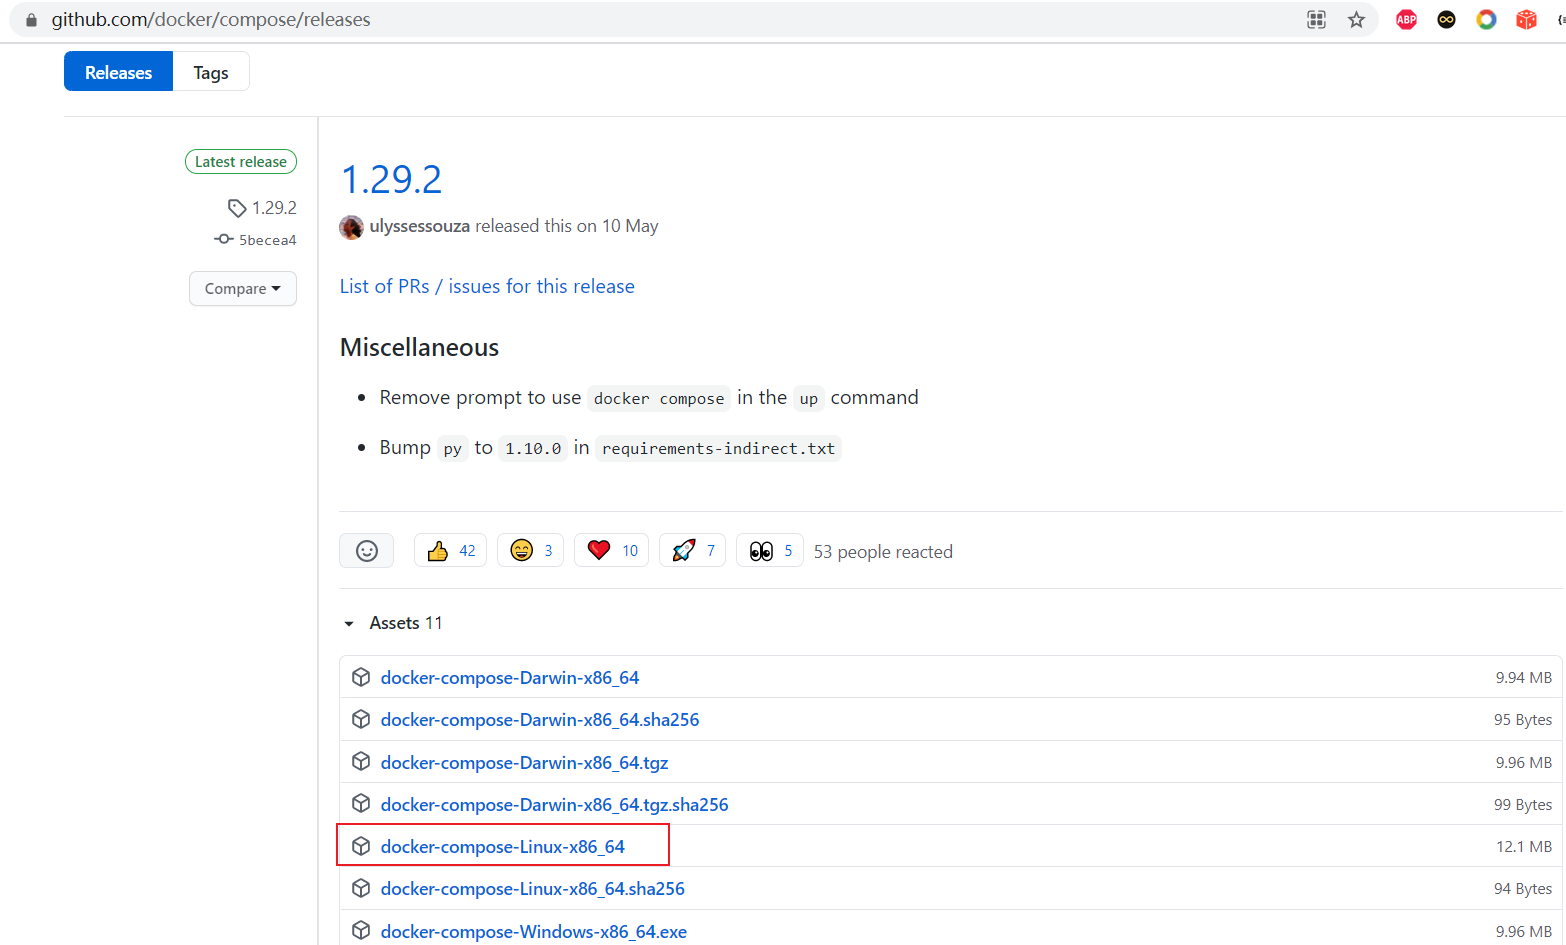The image size is (1566, 945).
Task: Open the Compare dropdown
Action: 243,289
